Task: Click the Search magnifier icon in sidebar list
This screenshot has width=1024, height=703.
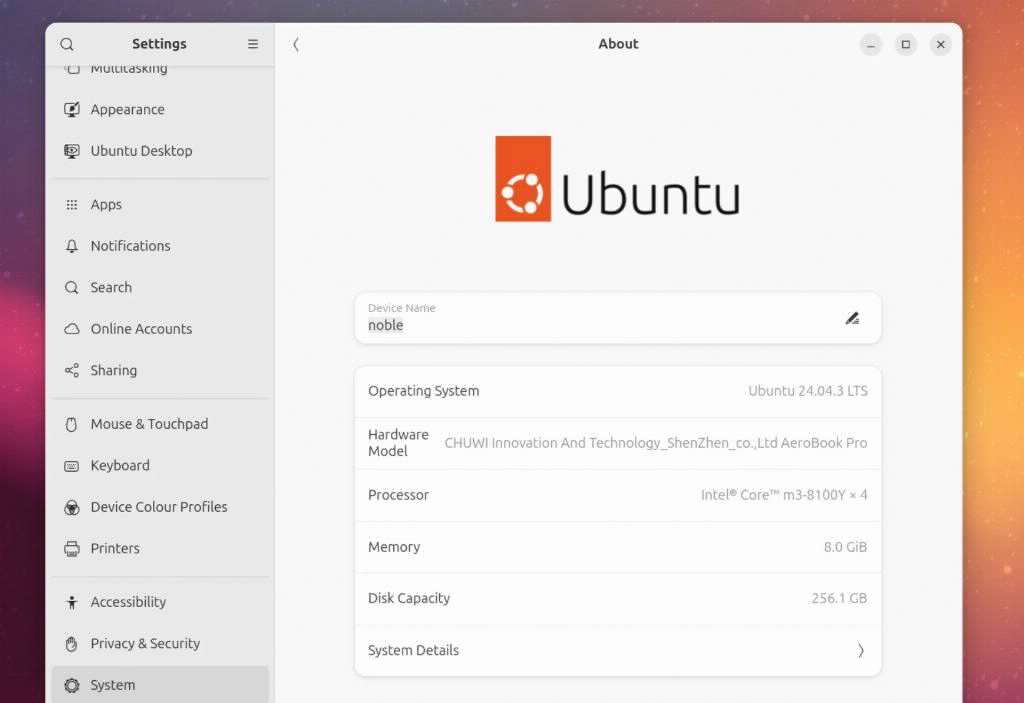Action: pos(72,287)
